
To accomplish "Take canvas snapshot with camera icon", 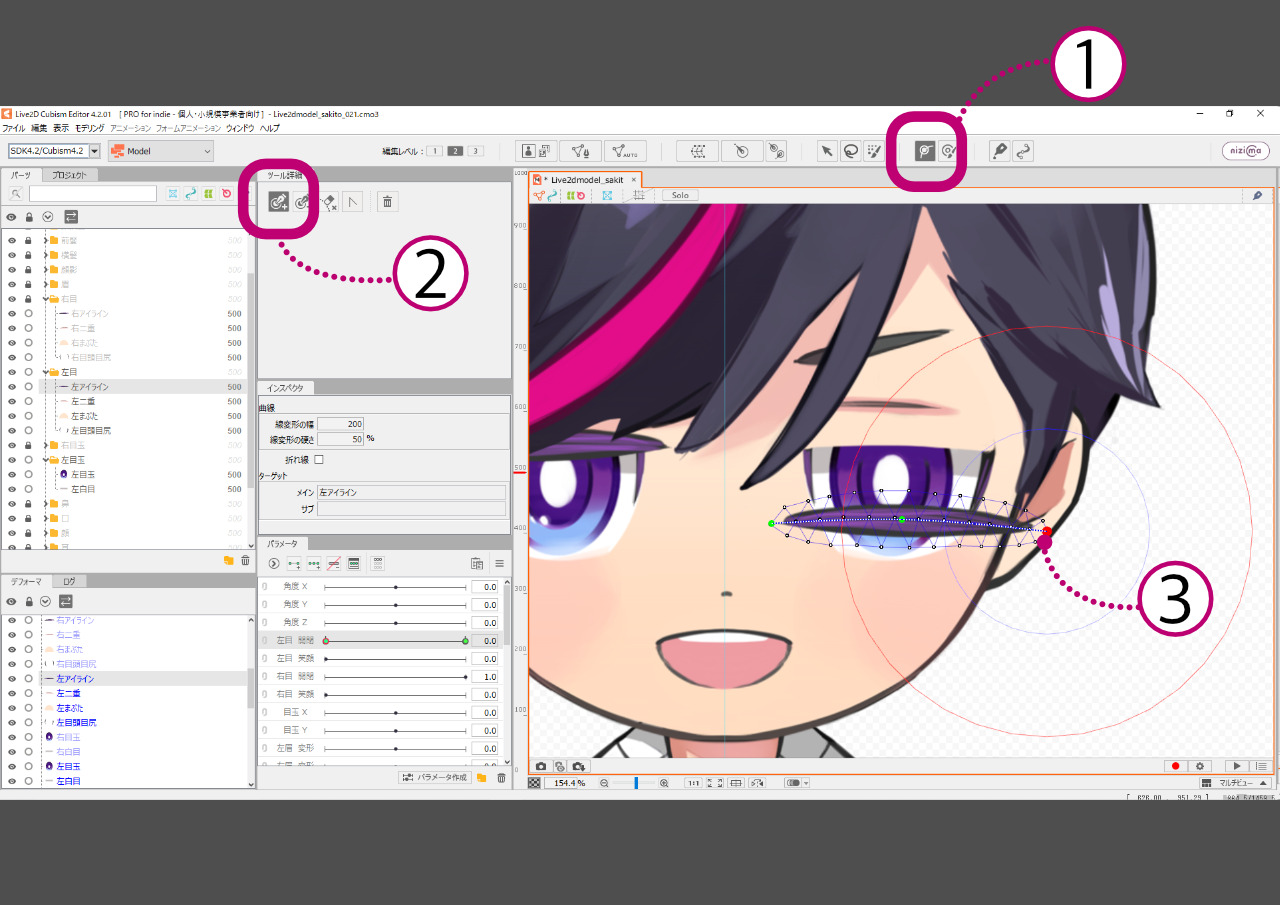I will (541, 766).
